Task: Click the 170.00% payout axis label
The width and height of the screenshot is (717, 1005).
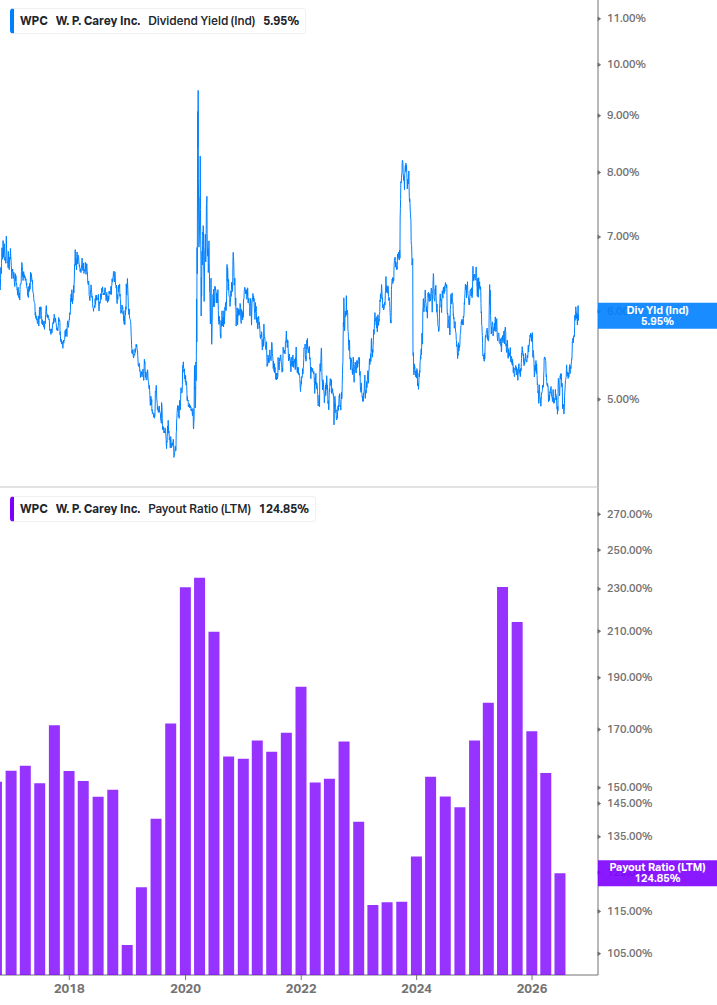Action: point(629,729)
